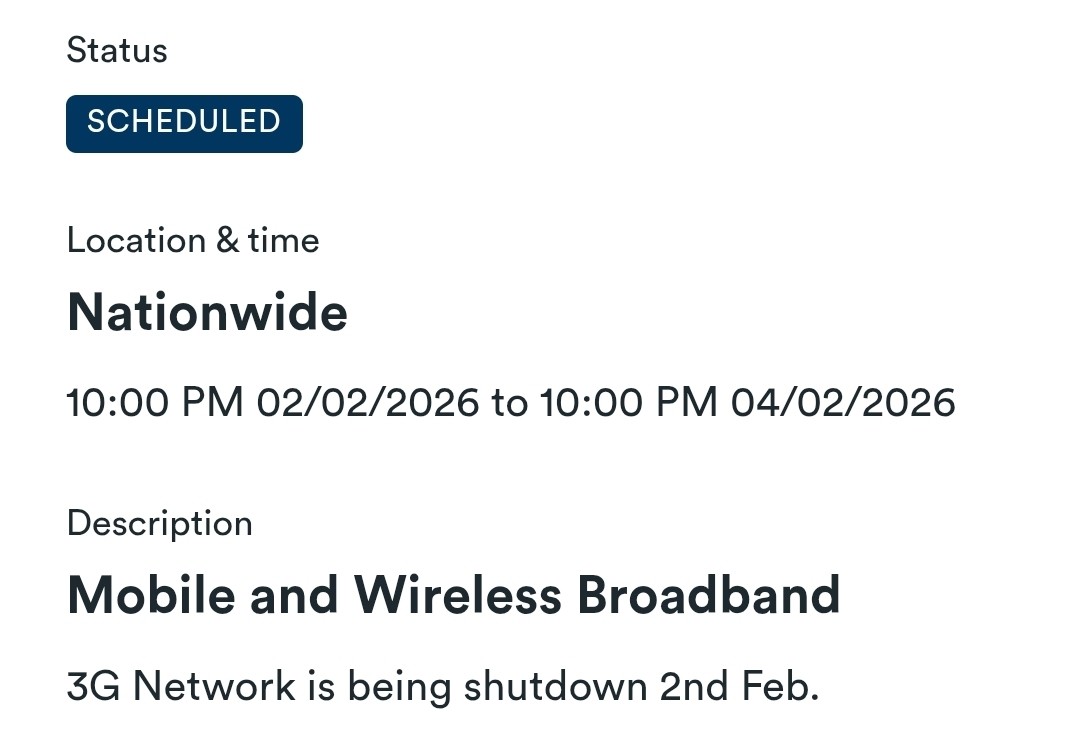Click the 10:00 PM time before 02/02/2026

[x=155, y=403]
